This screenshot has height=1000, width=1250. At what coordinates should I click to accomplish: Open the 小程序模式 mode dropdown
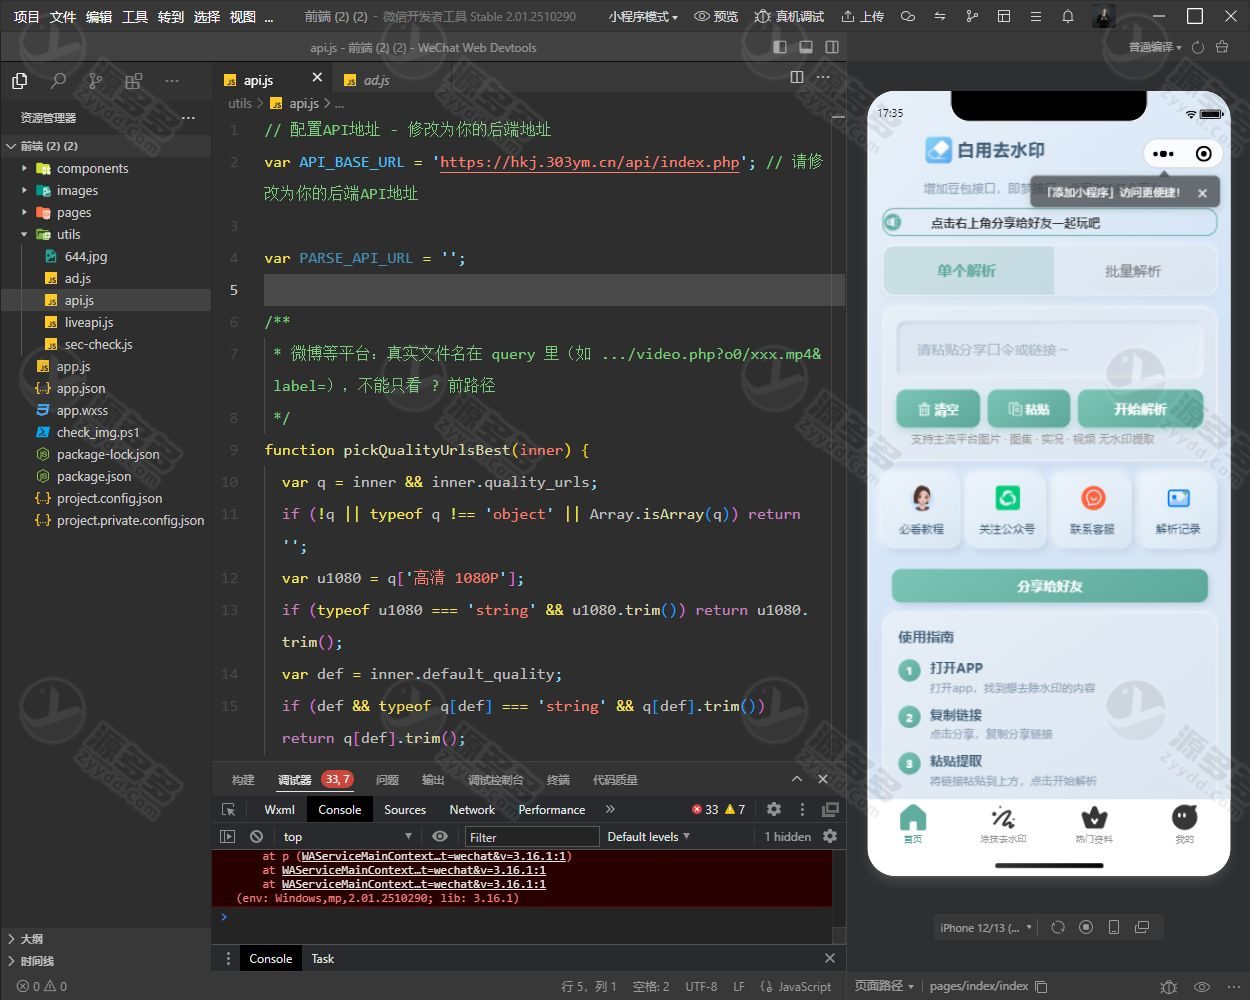click(643, 17)
